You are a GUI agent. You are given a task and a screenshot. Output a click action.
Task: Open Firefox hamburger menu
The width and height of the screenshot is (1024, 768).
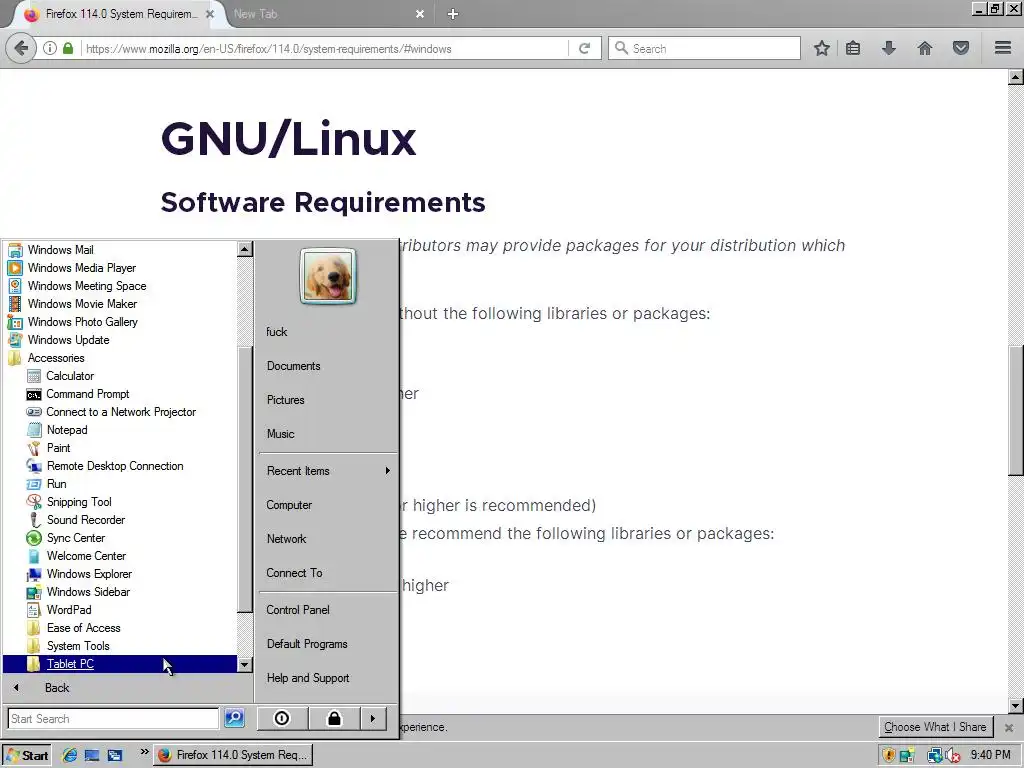click(1003, 48)
